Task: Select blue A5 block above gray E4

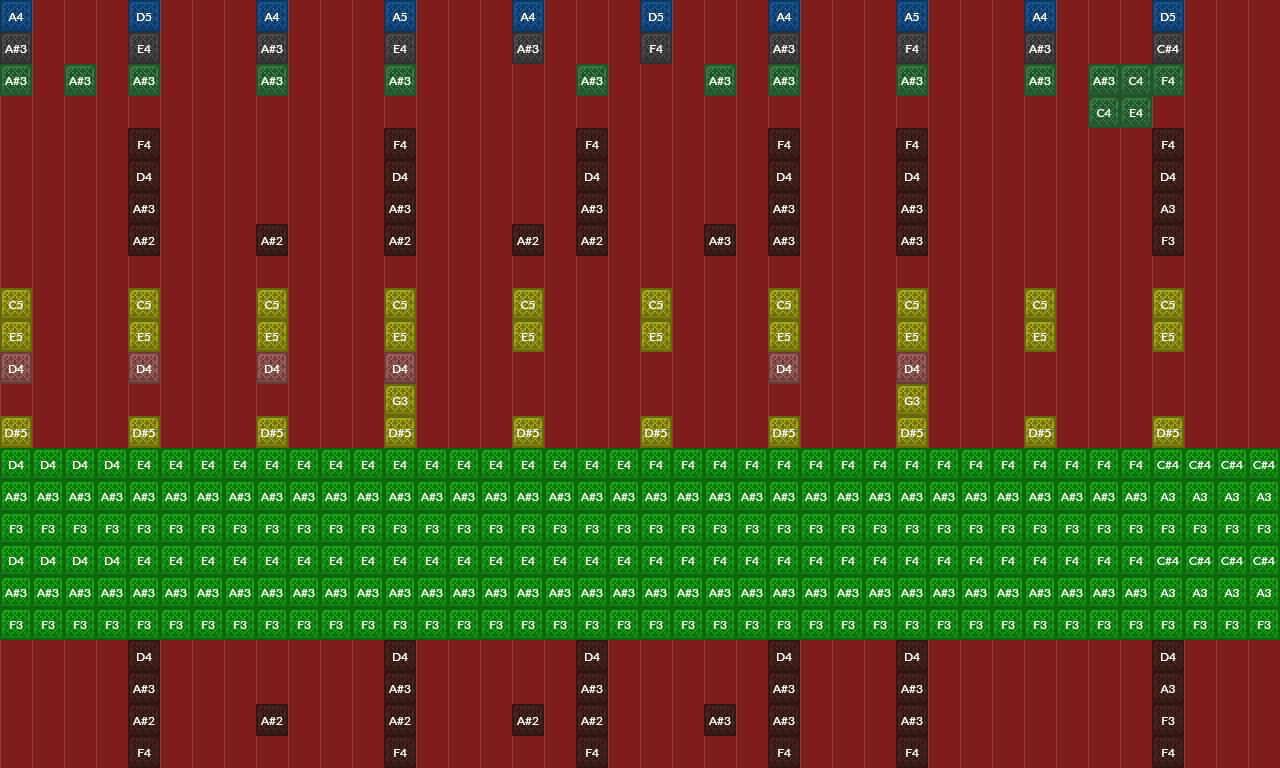Action: point(400,17)
